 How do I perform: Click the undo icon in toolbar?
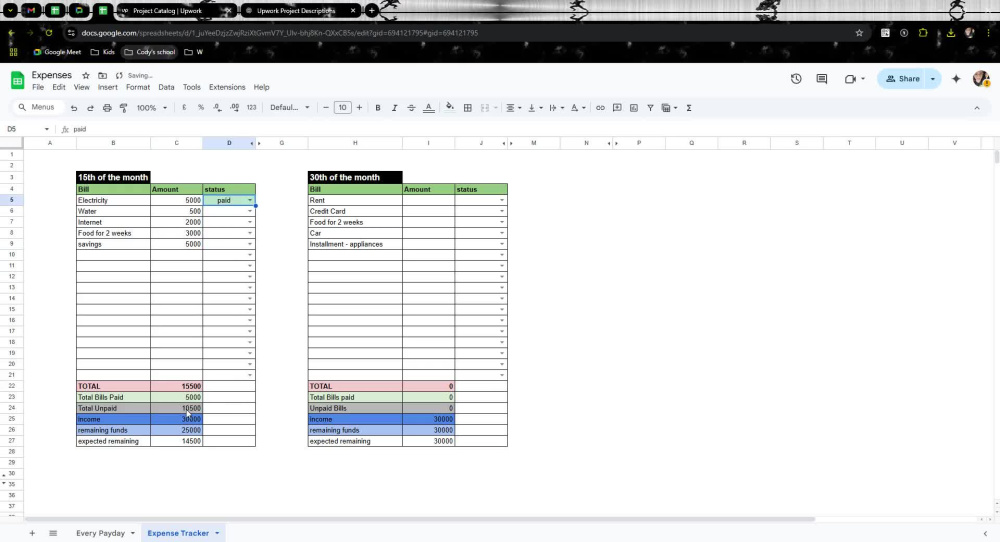[74, 108]
